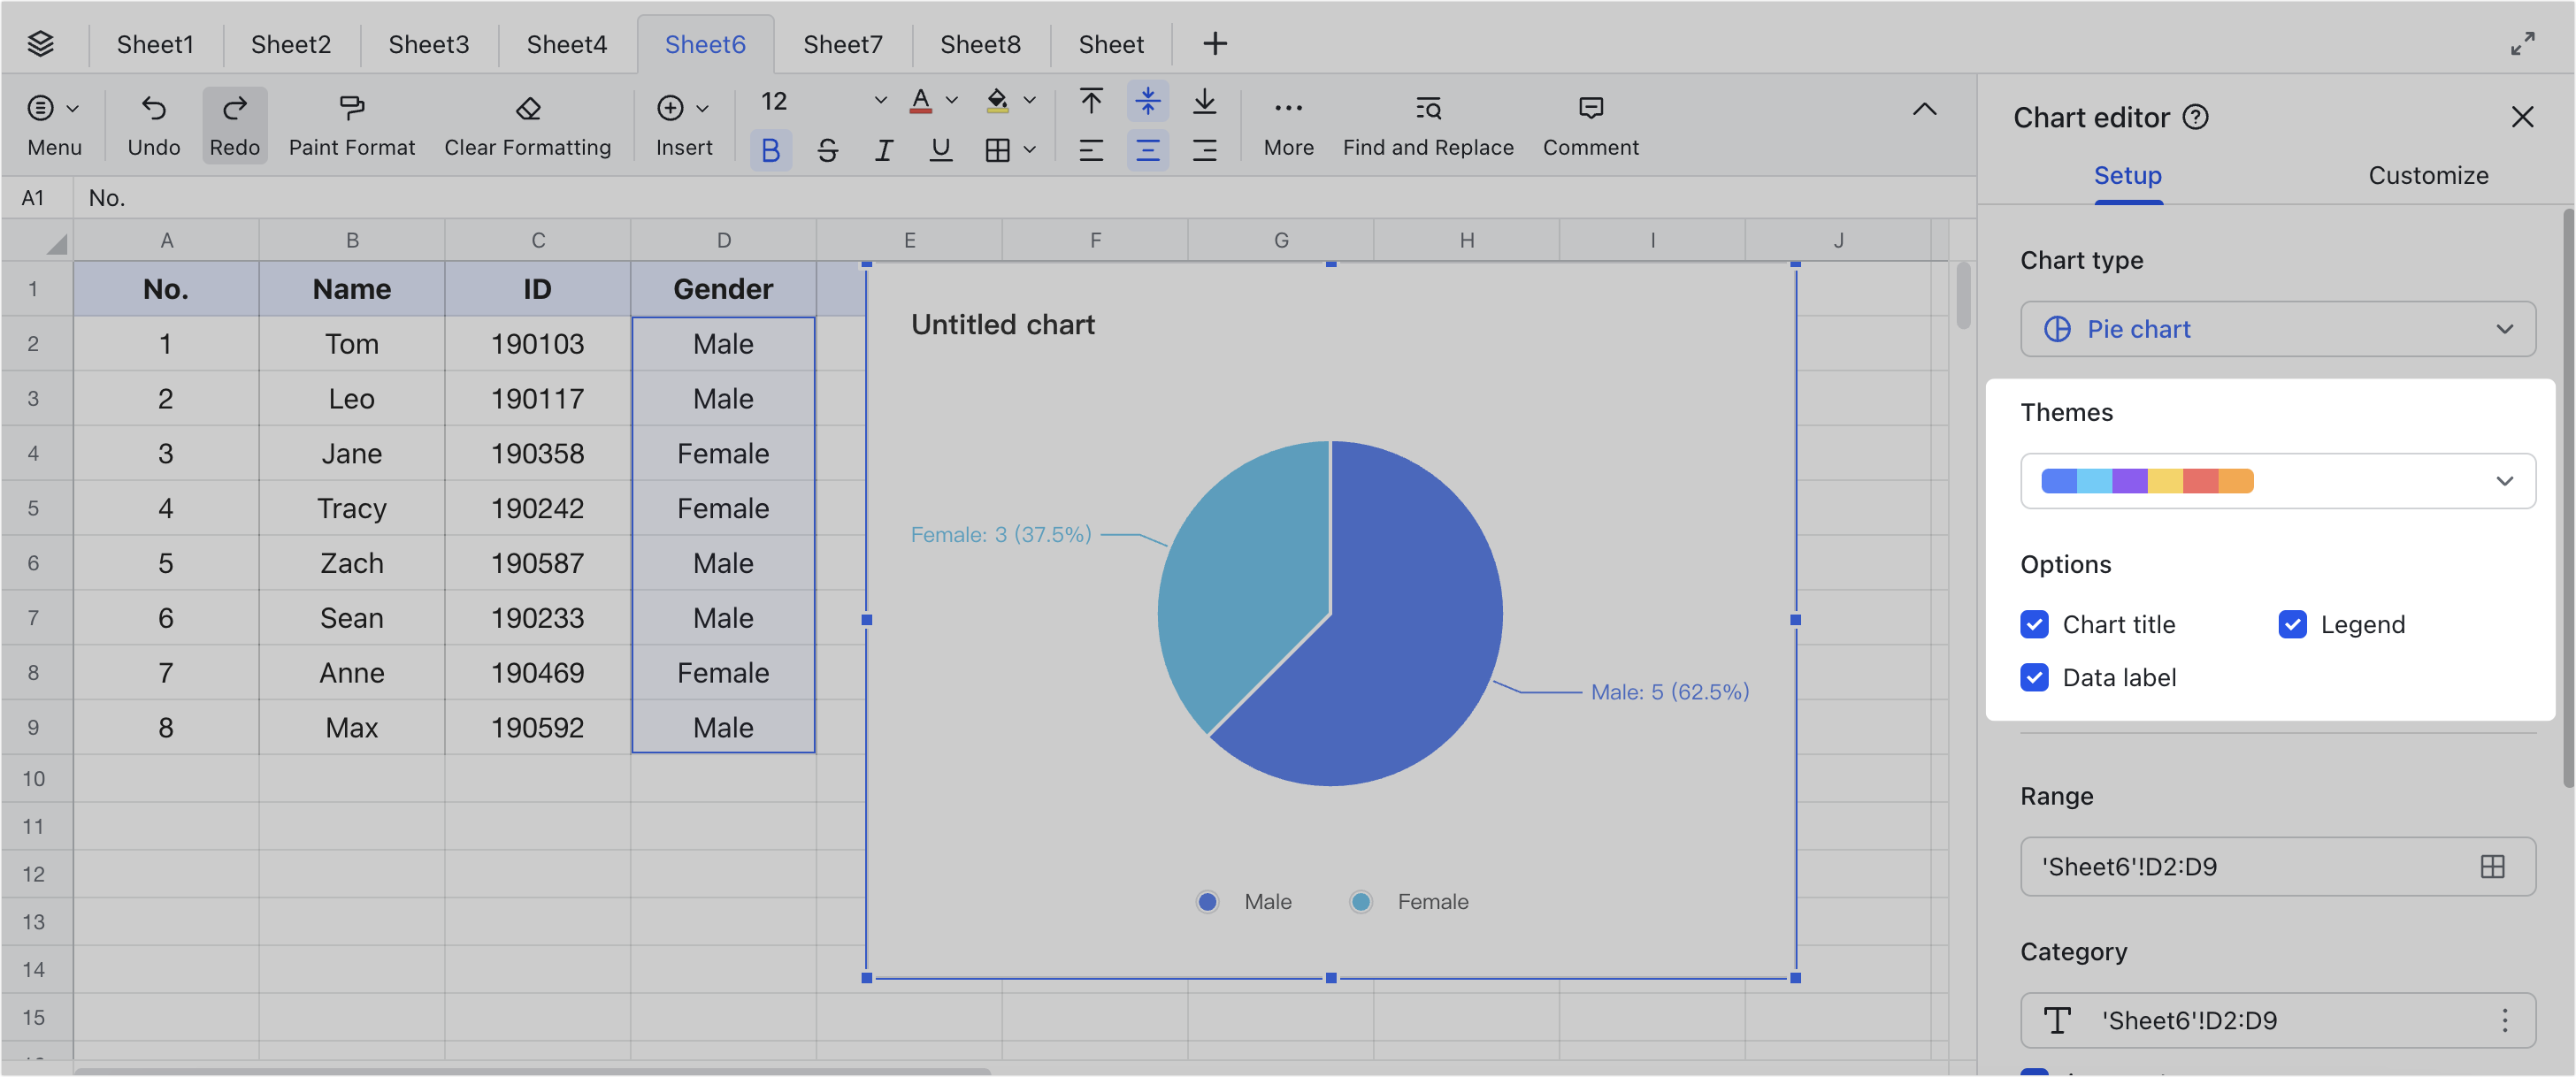Screen dimensions: 2576x1077
Task: Disable the Chart title option
Action: [2034, 624]
